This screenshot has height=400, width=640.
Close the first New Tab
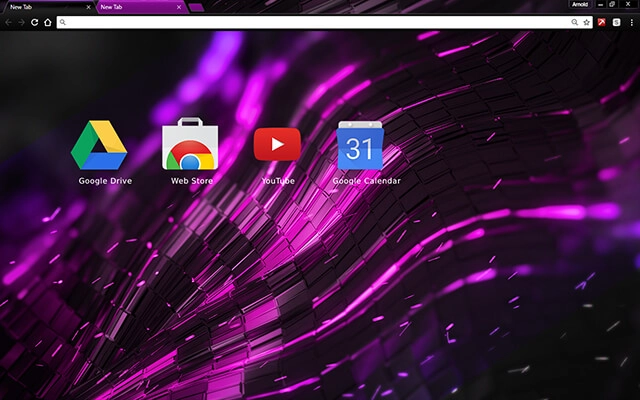coord(88,7)
